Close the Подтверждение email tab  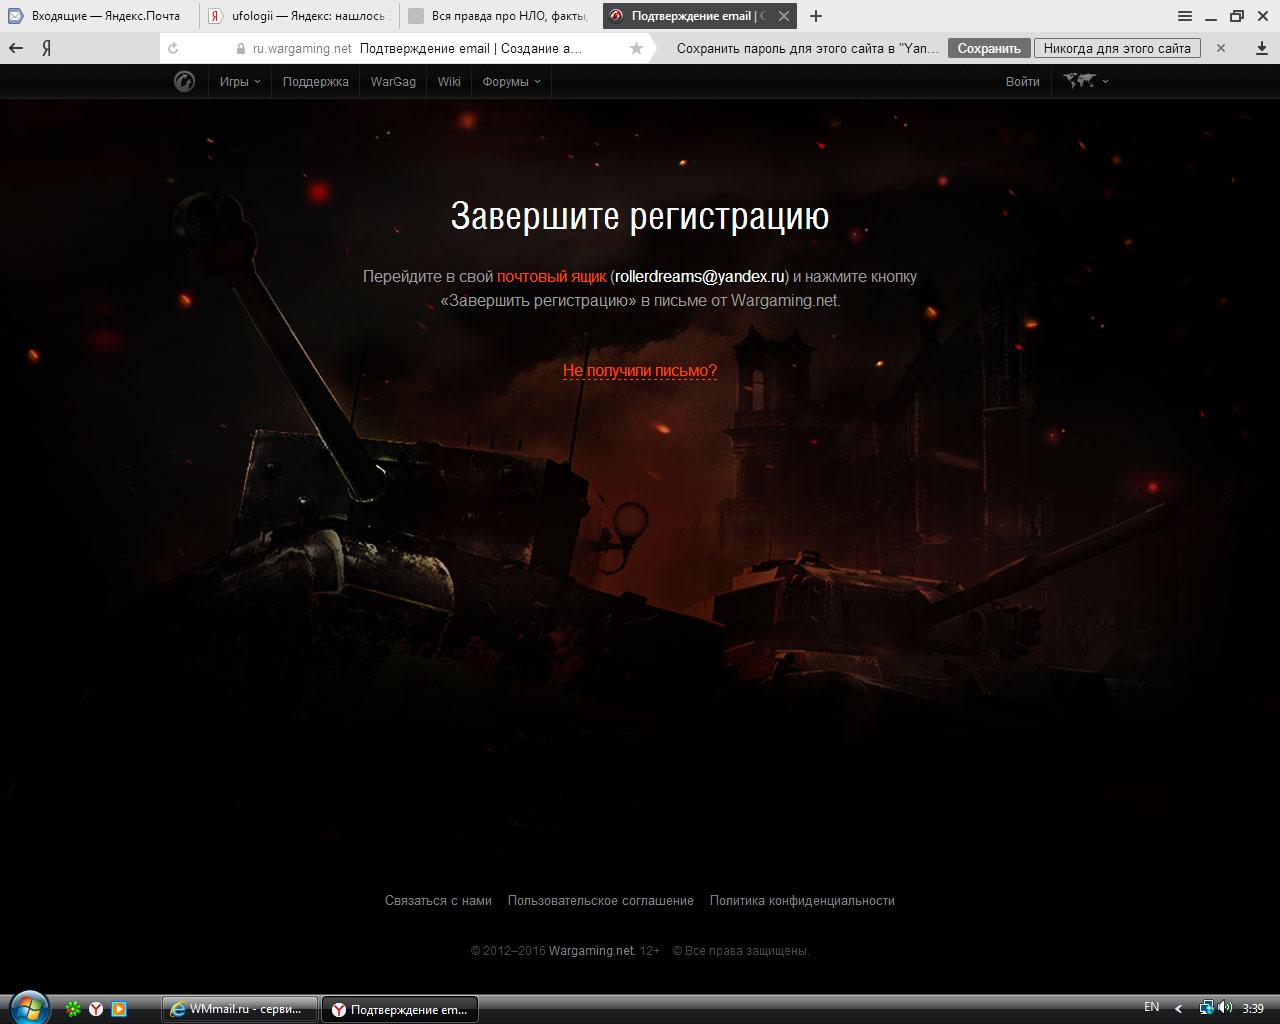784,16
